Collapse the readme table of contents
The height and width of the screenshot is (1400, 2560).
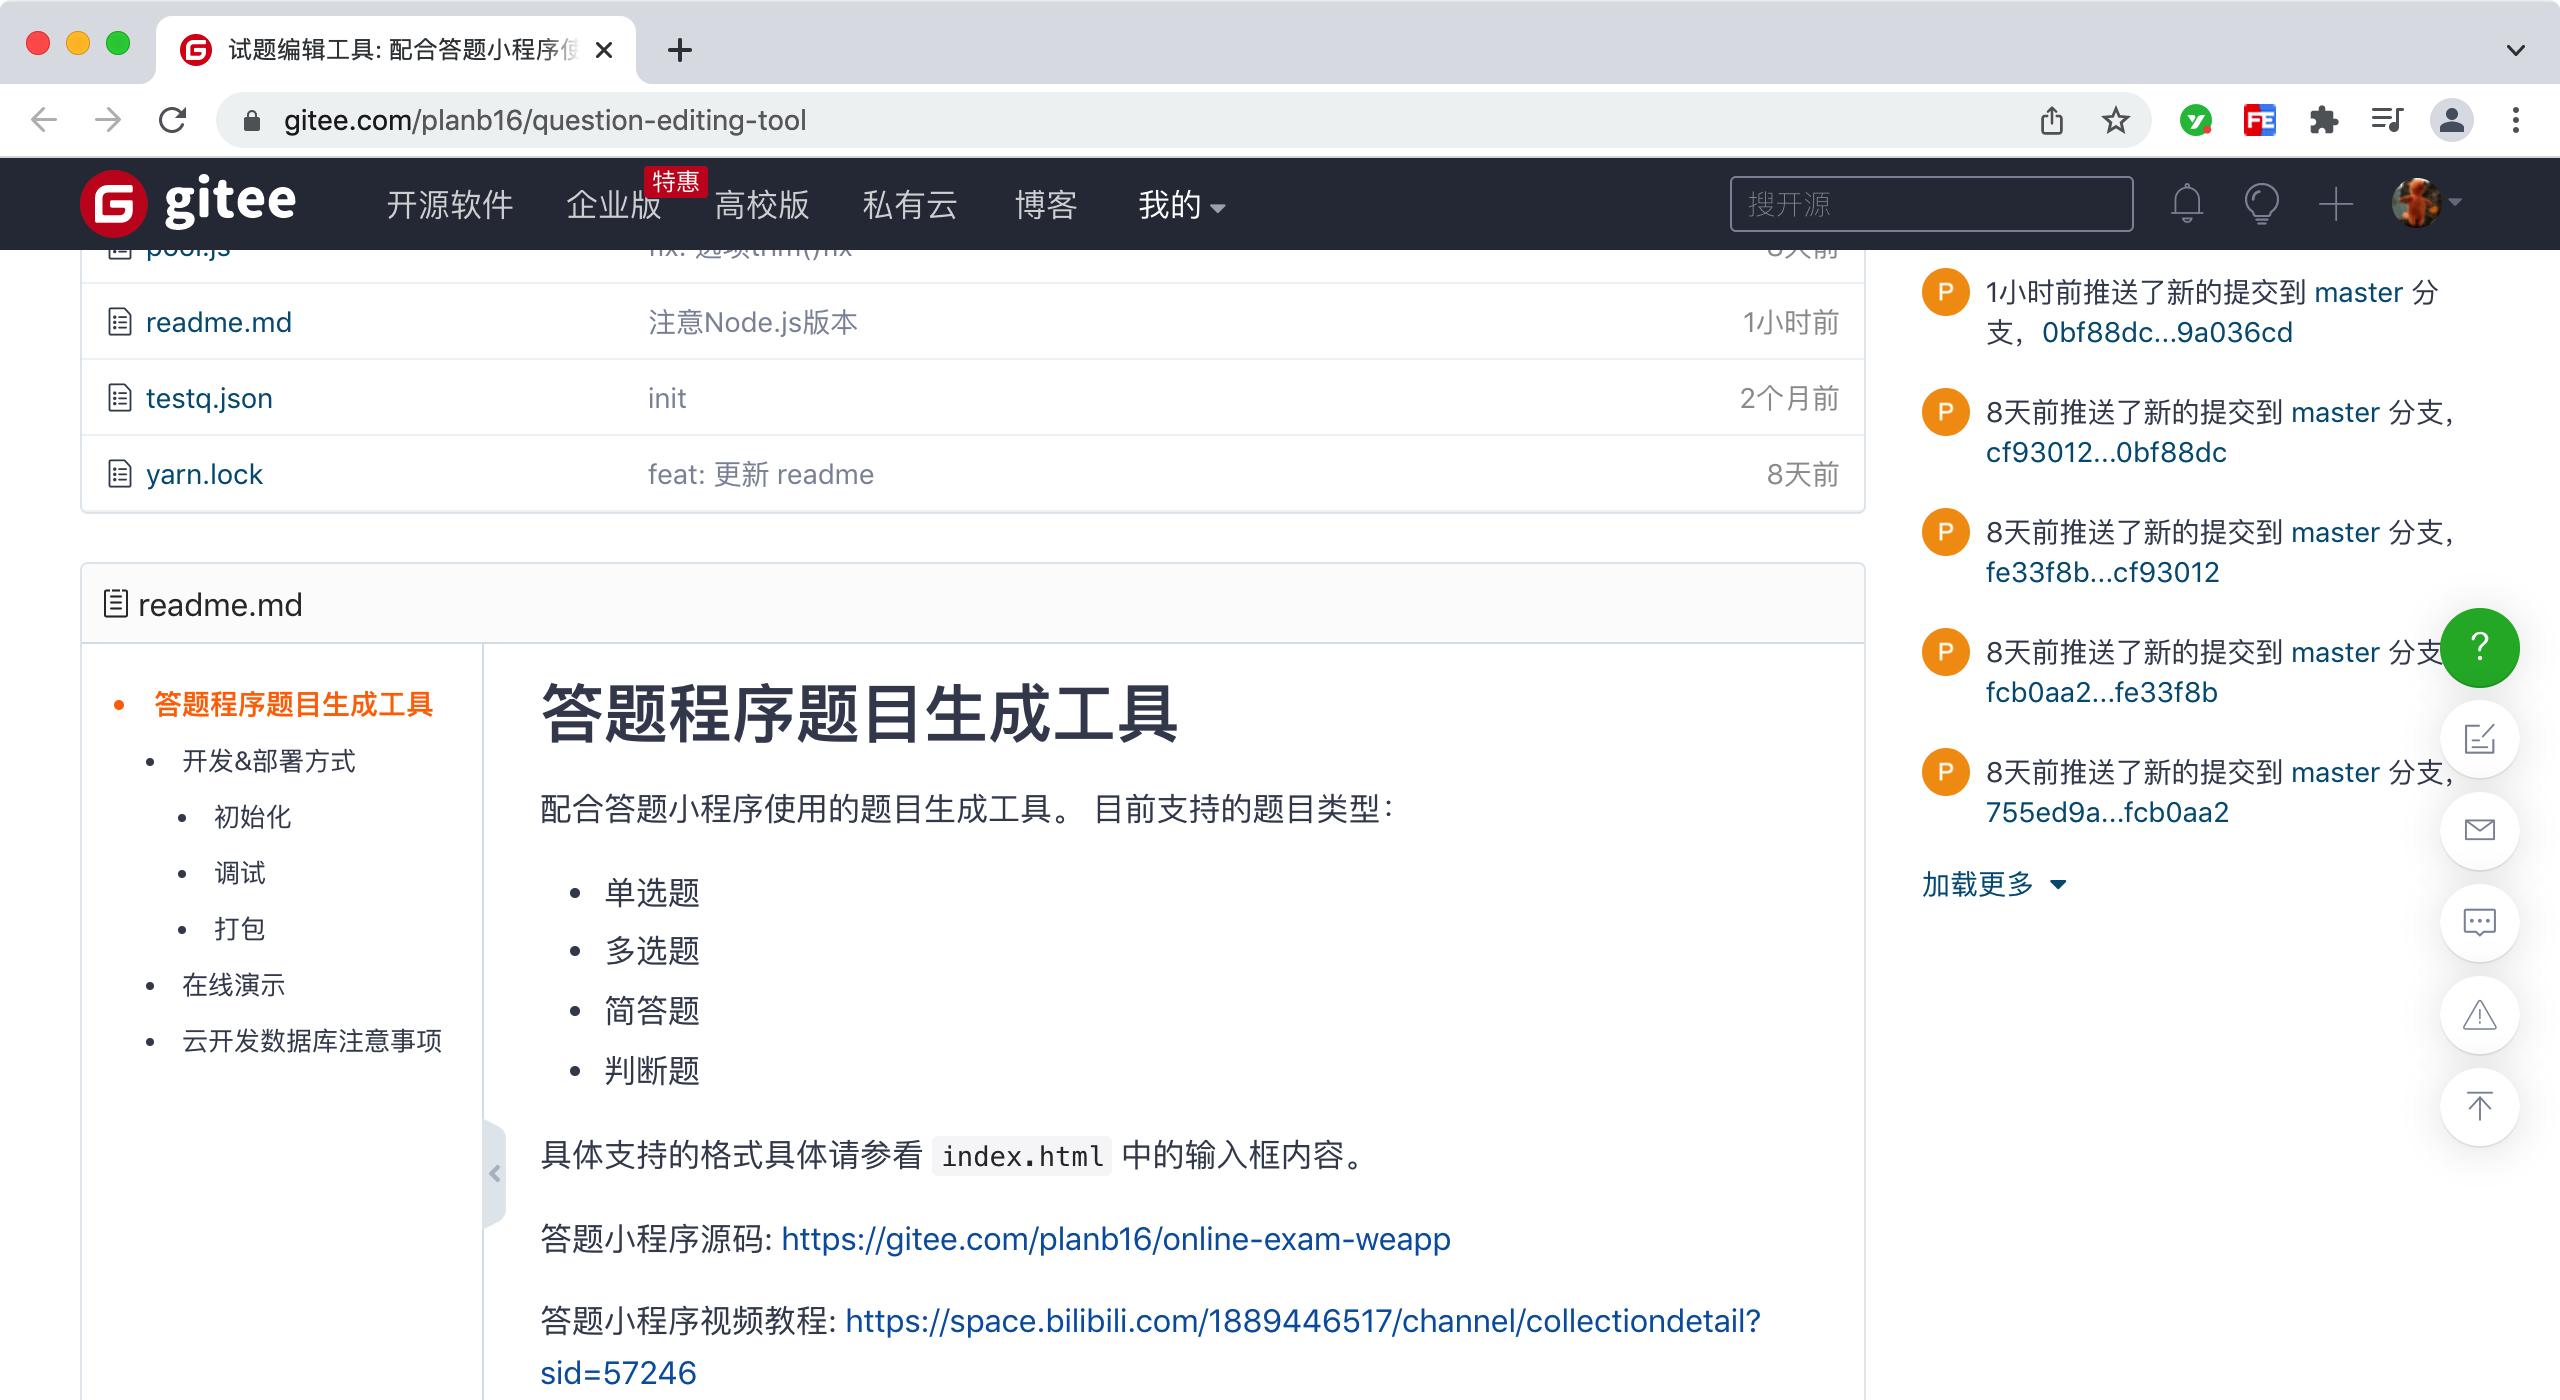(x=494, y=1174)
